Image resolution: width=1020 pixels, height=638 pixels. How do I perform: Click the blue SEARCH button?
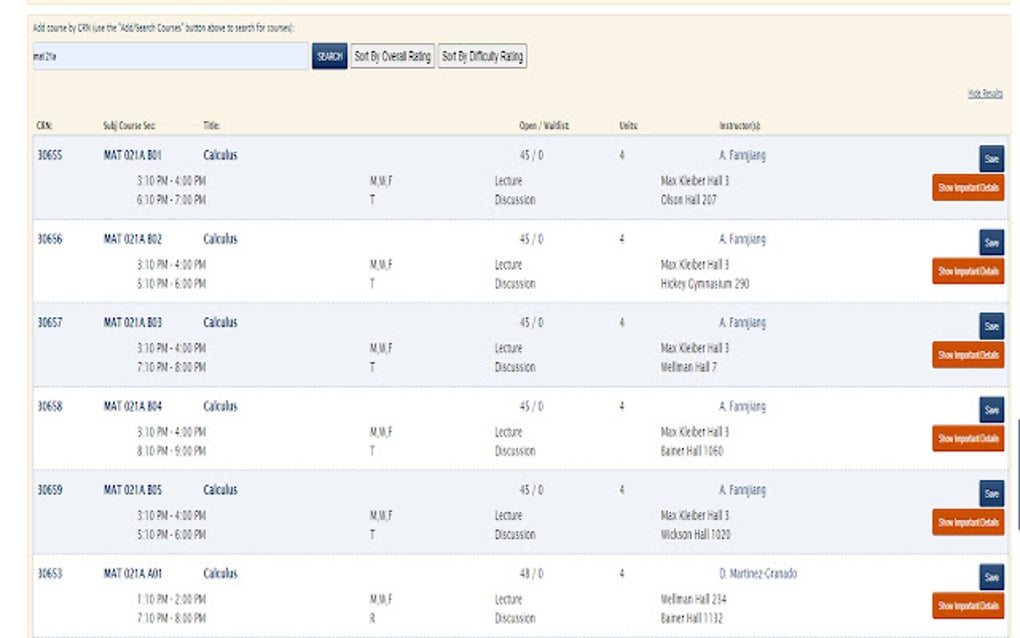330,57
